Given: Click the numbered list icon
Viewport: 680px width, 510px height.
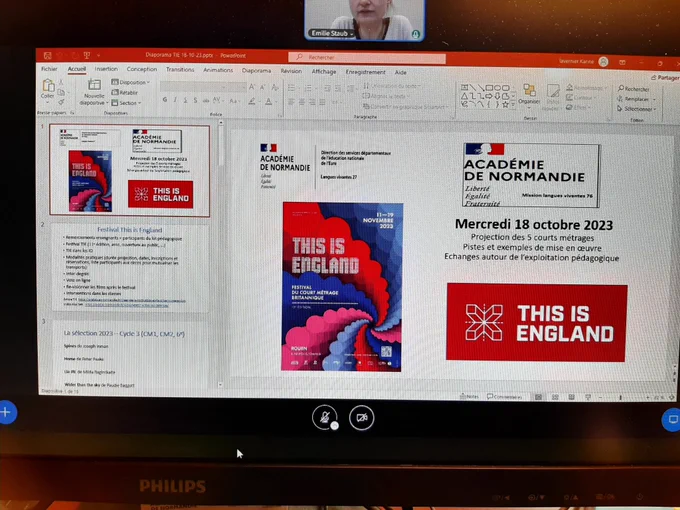Looking at the screenshot, I should (x=308, y=88).
